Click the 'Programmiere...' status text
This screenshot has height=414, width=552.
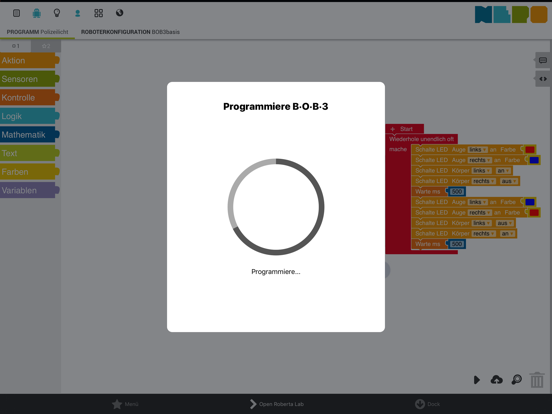(x=276, y=272)
